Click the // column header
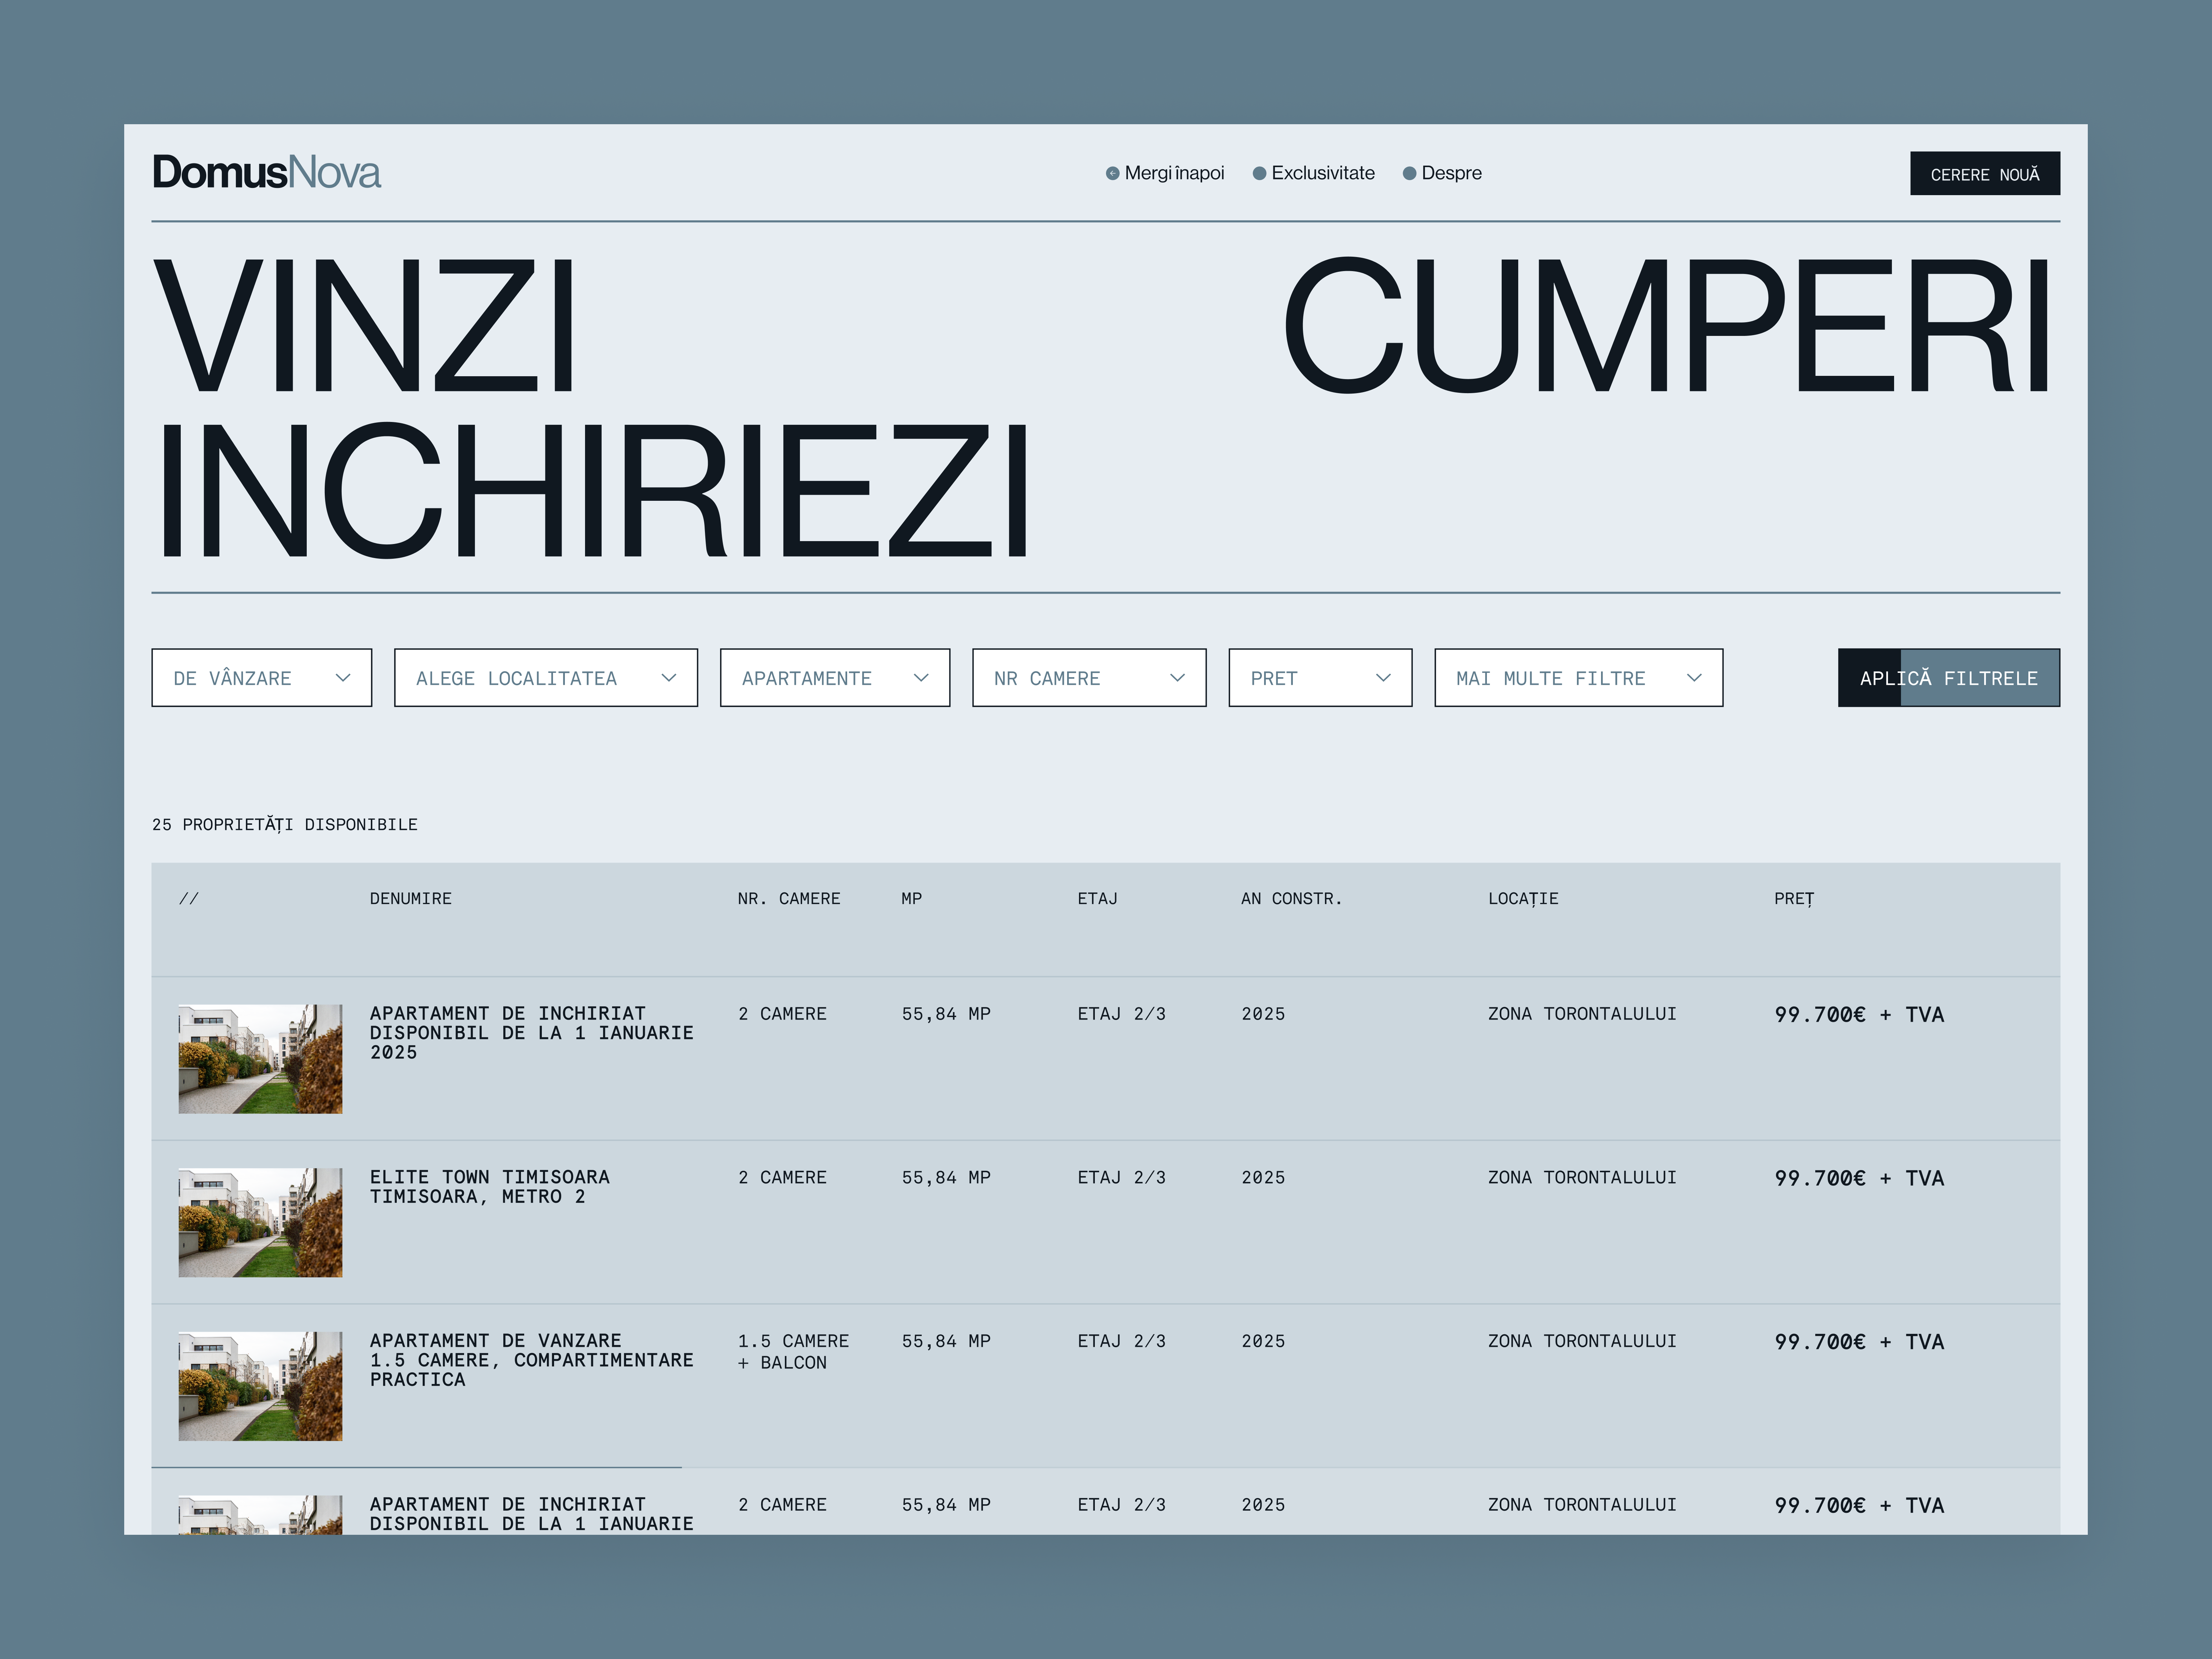2212x1659 pixels. tap(189, 899)
